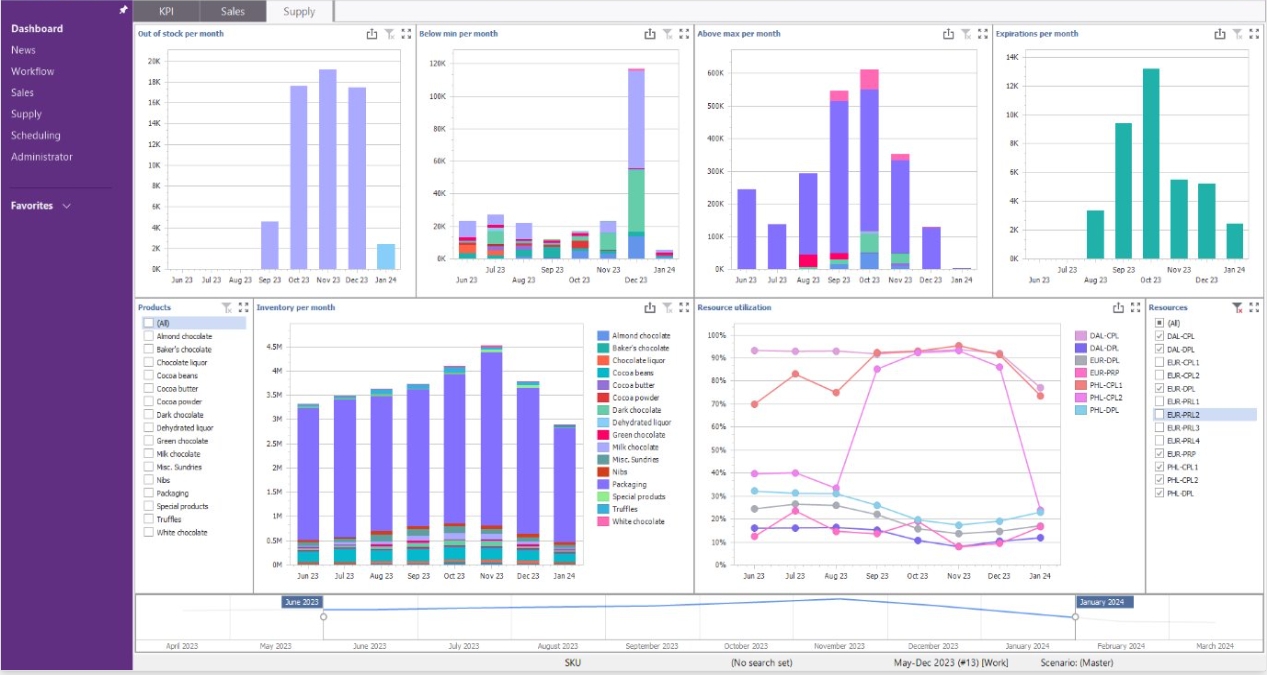Unpin the sidebar with the pin icon

pos(123,9)
